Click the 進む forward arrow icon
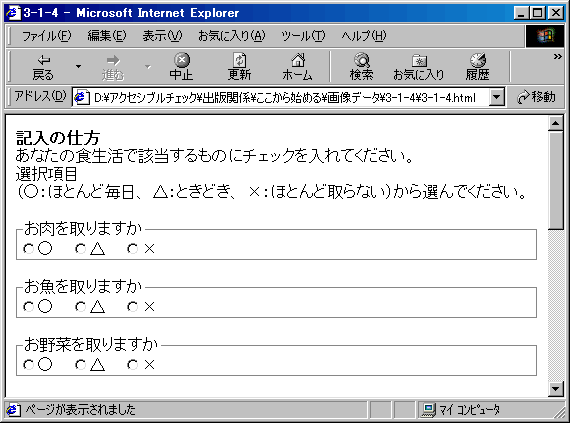This screenshot has width=570, height=423. point(113,60)
